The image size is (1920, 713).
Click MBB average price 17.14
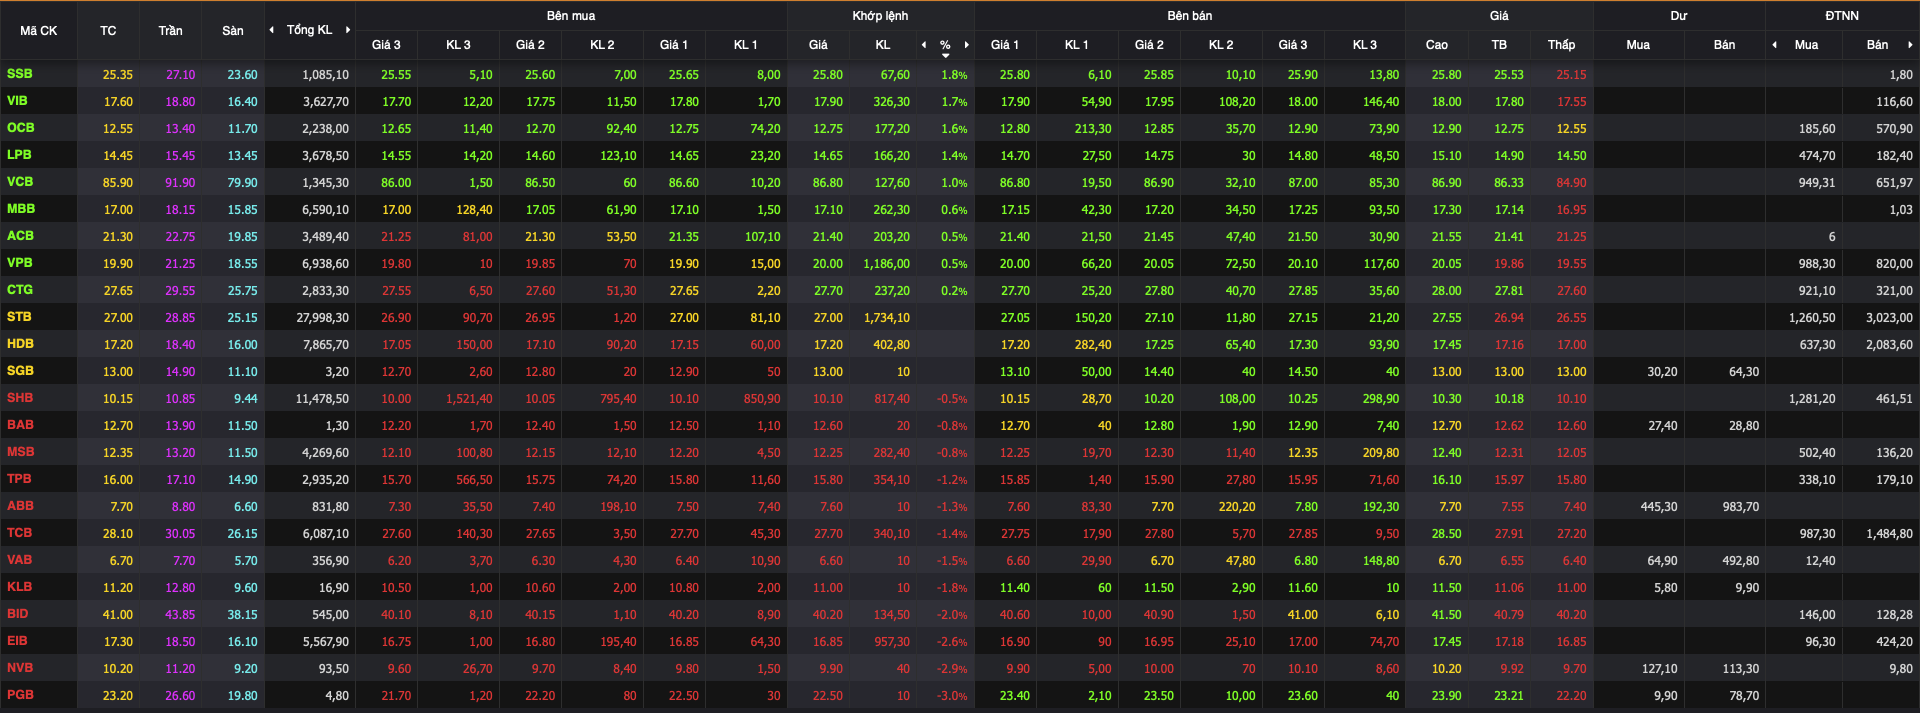tap(1509, 210)
